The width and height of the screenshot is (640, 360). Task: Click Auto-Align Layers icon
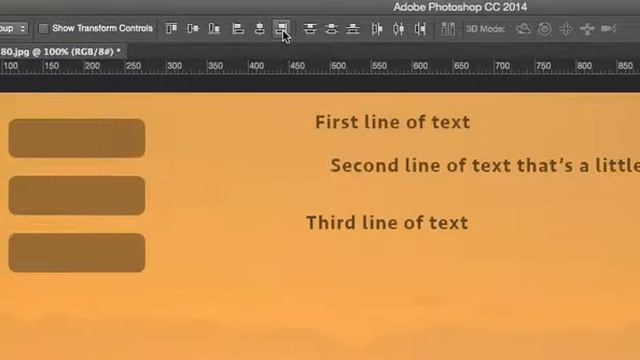click(448, 29)
